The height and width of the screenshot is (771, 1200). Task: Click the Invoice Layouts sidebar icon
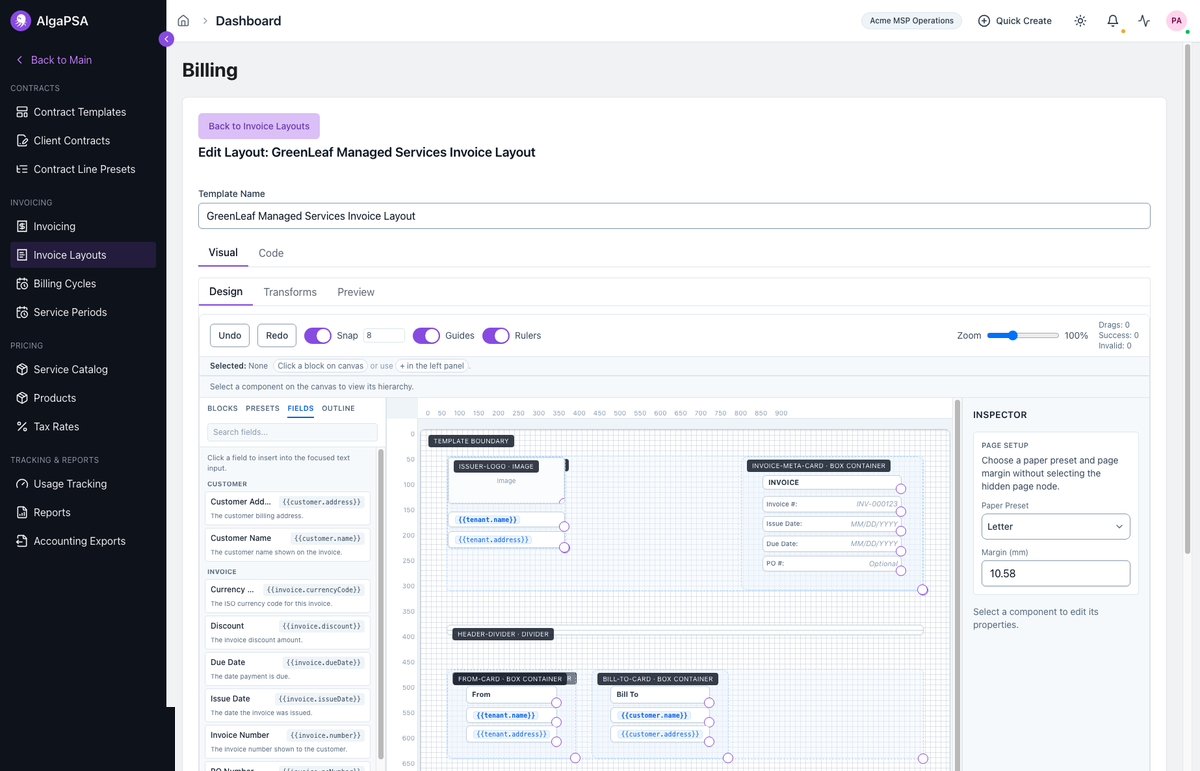click(22, 255)
